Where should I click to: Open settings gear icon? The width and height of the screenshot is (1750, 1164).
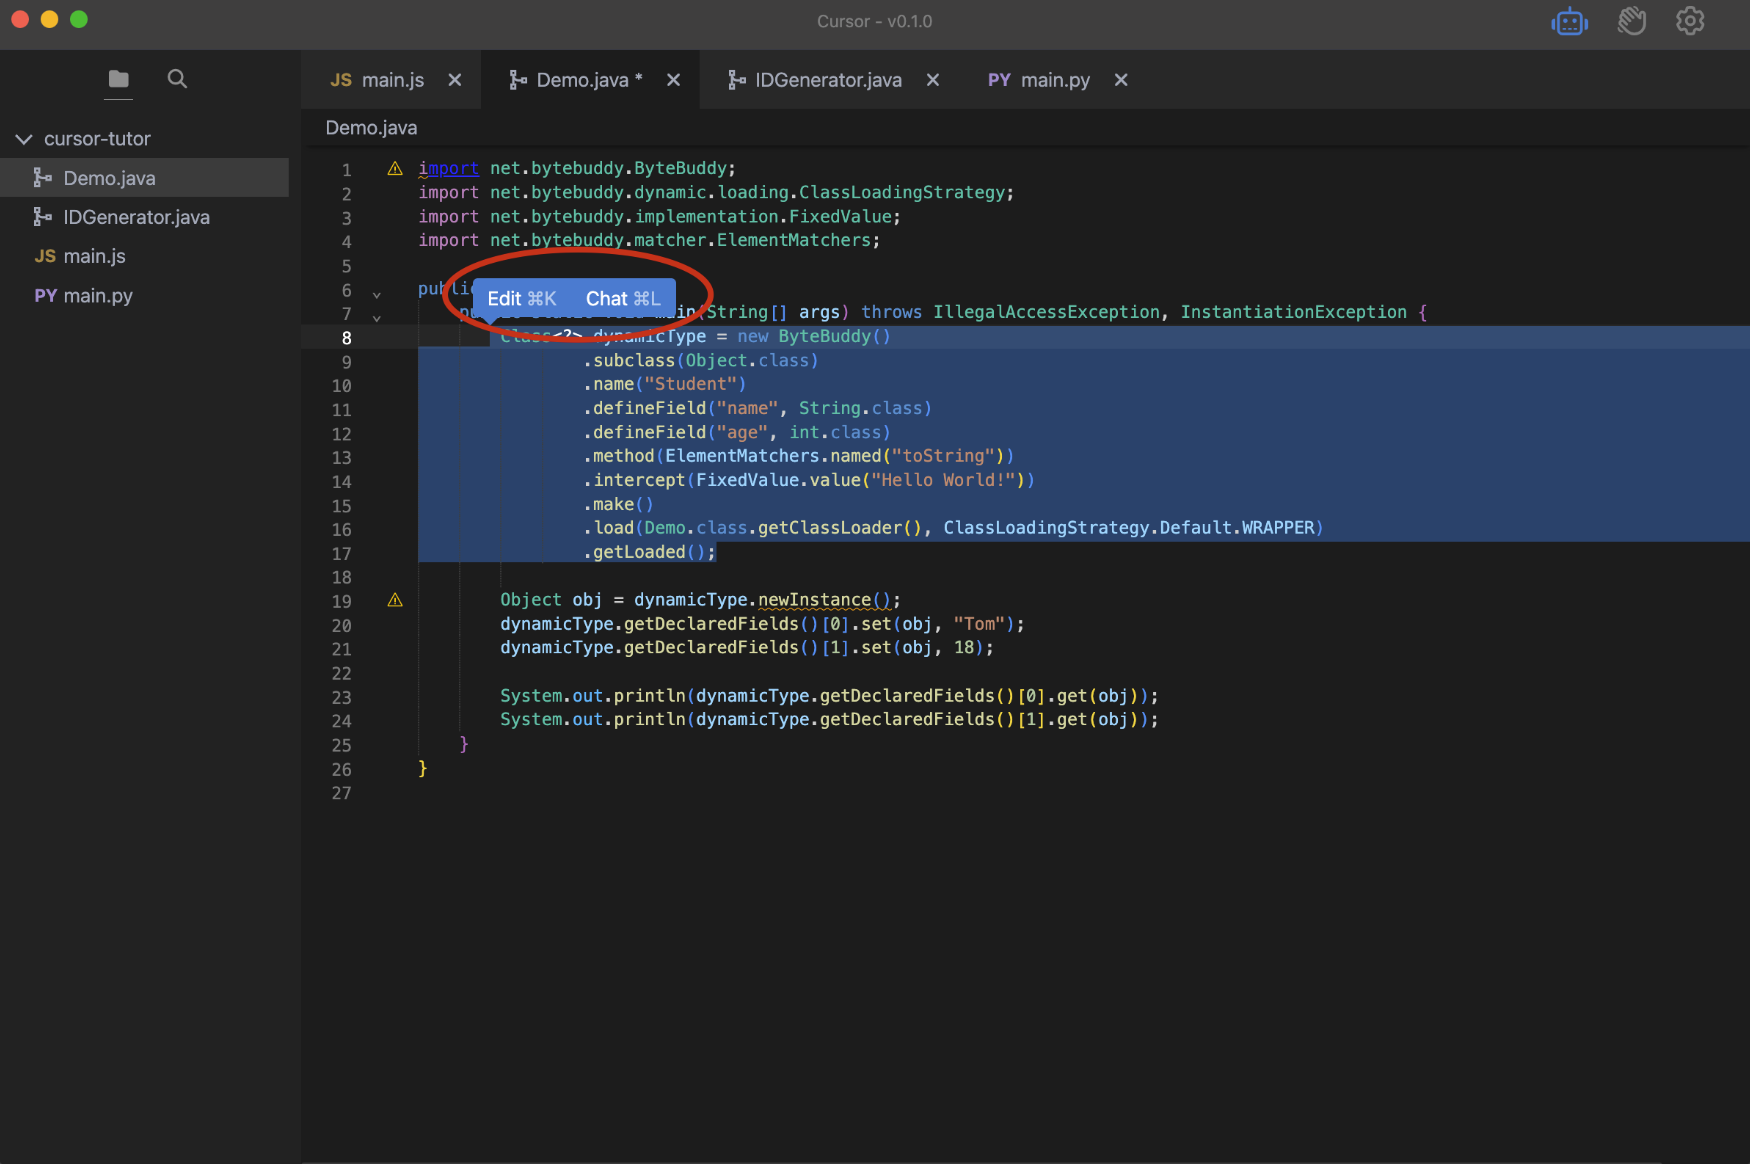coord(1690,21)
